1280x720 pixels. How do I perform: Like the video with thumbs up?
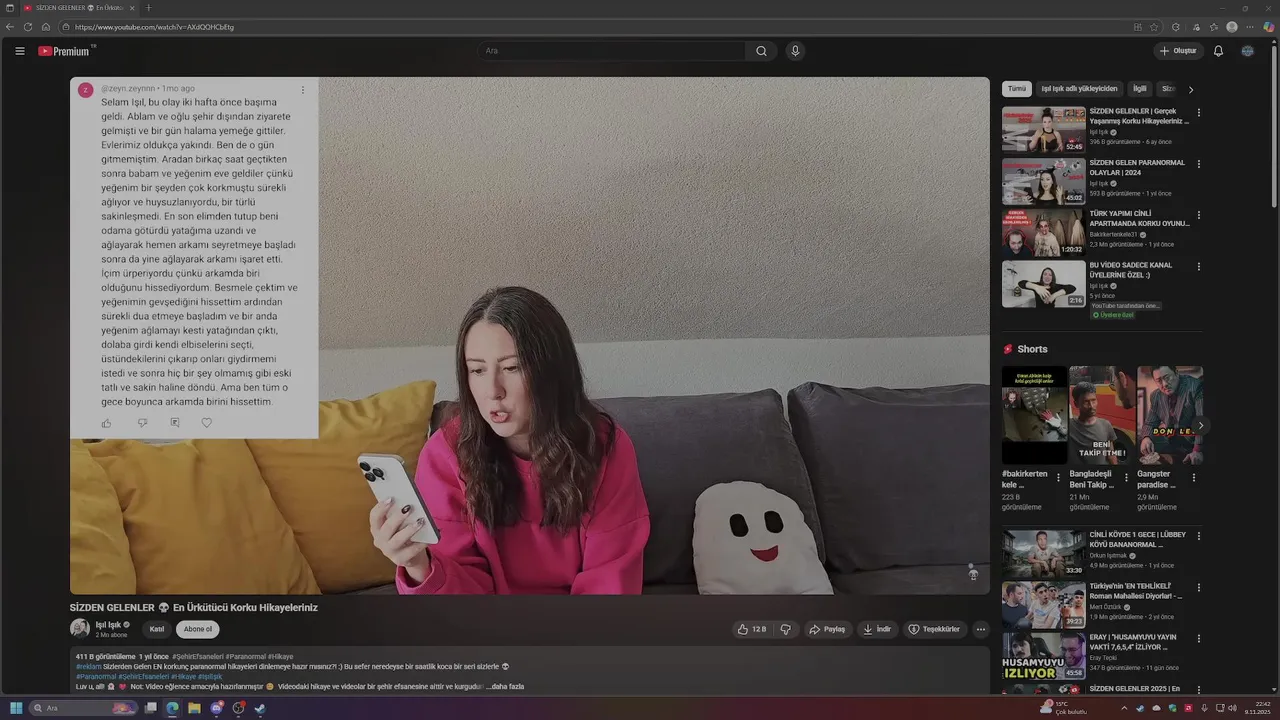coord(752,629)
